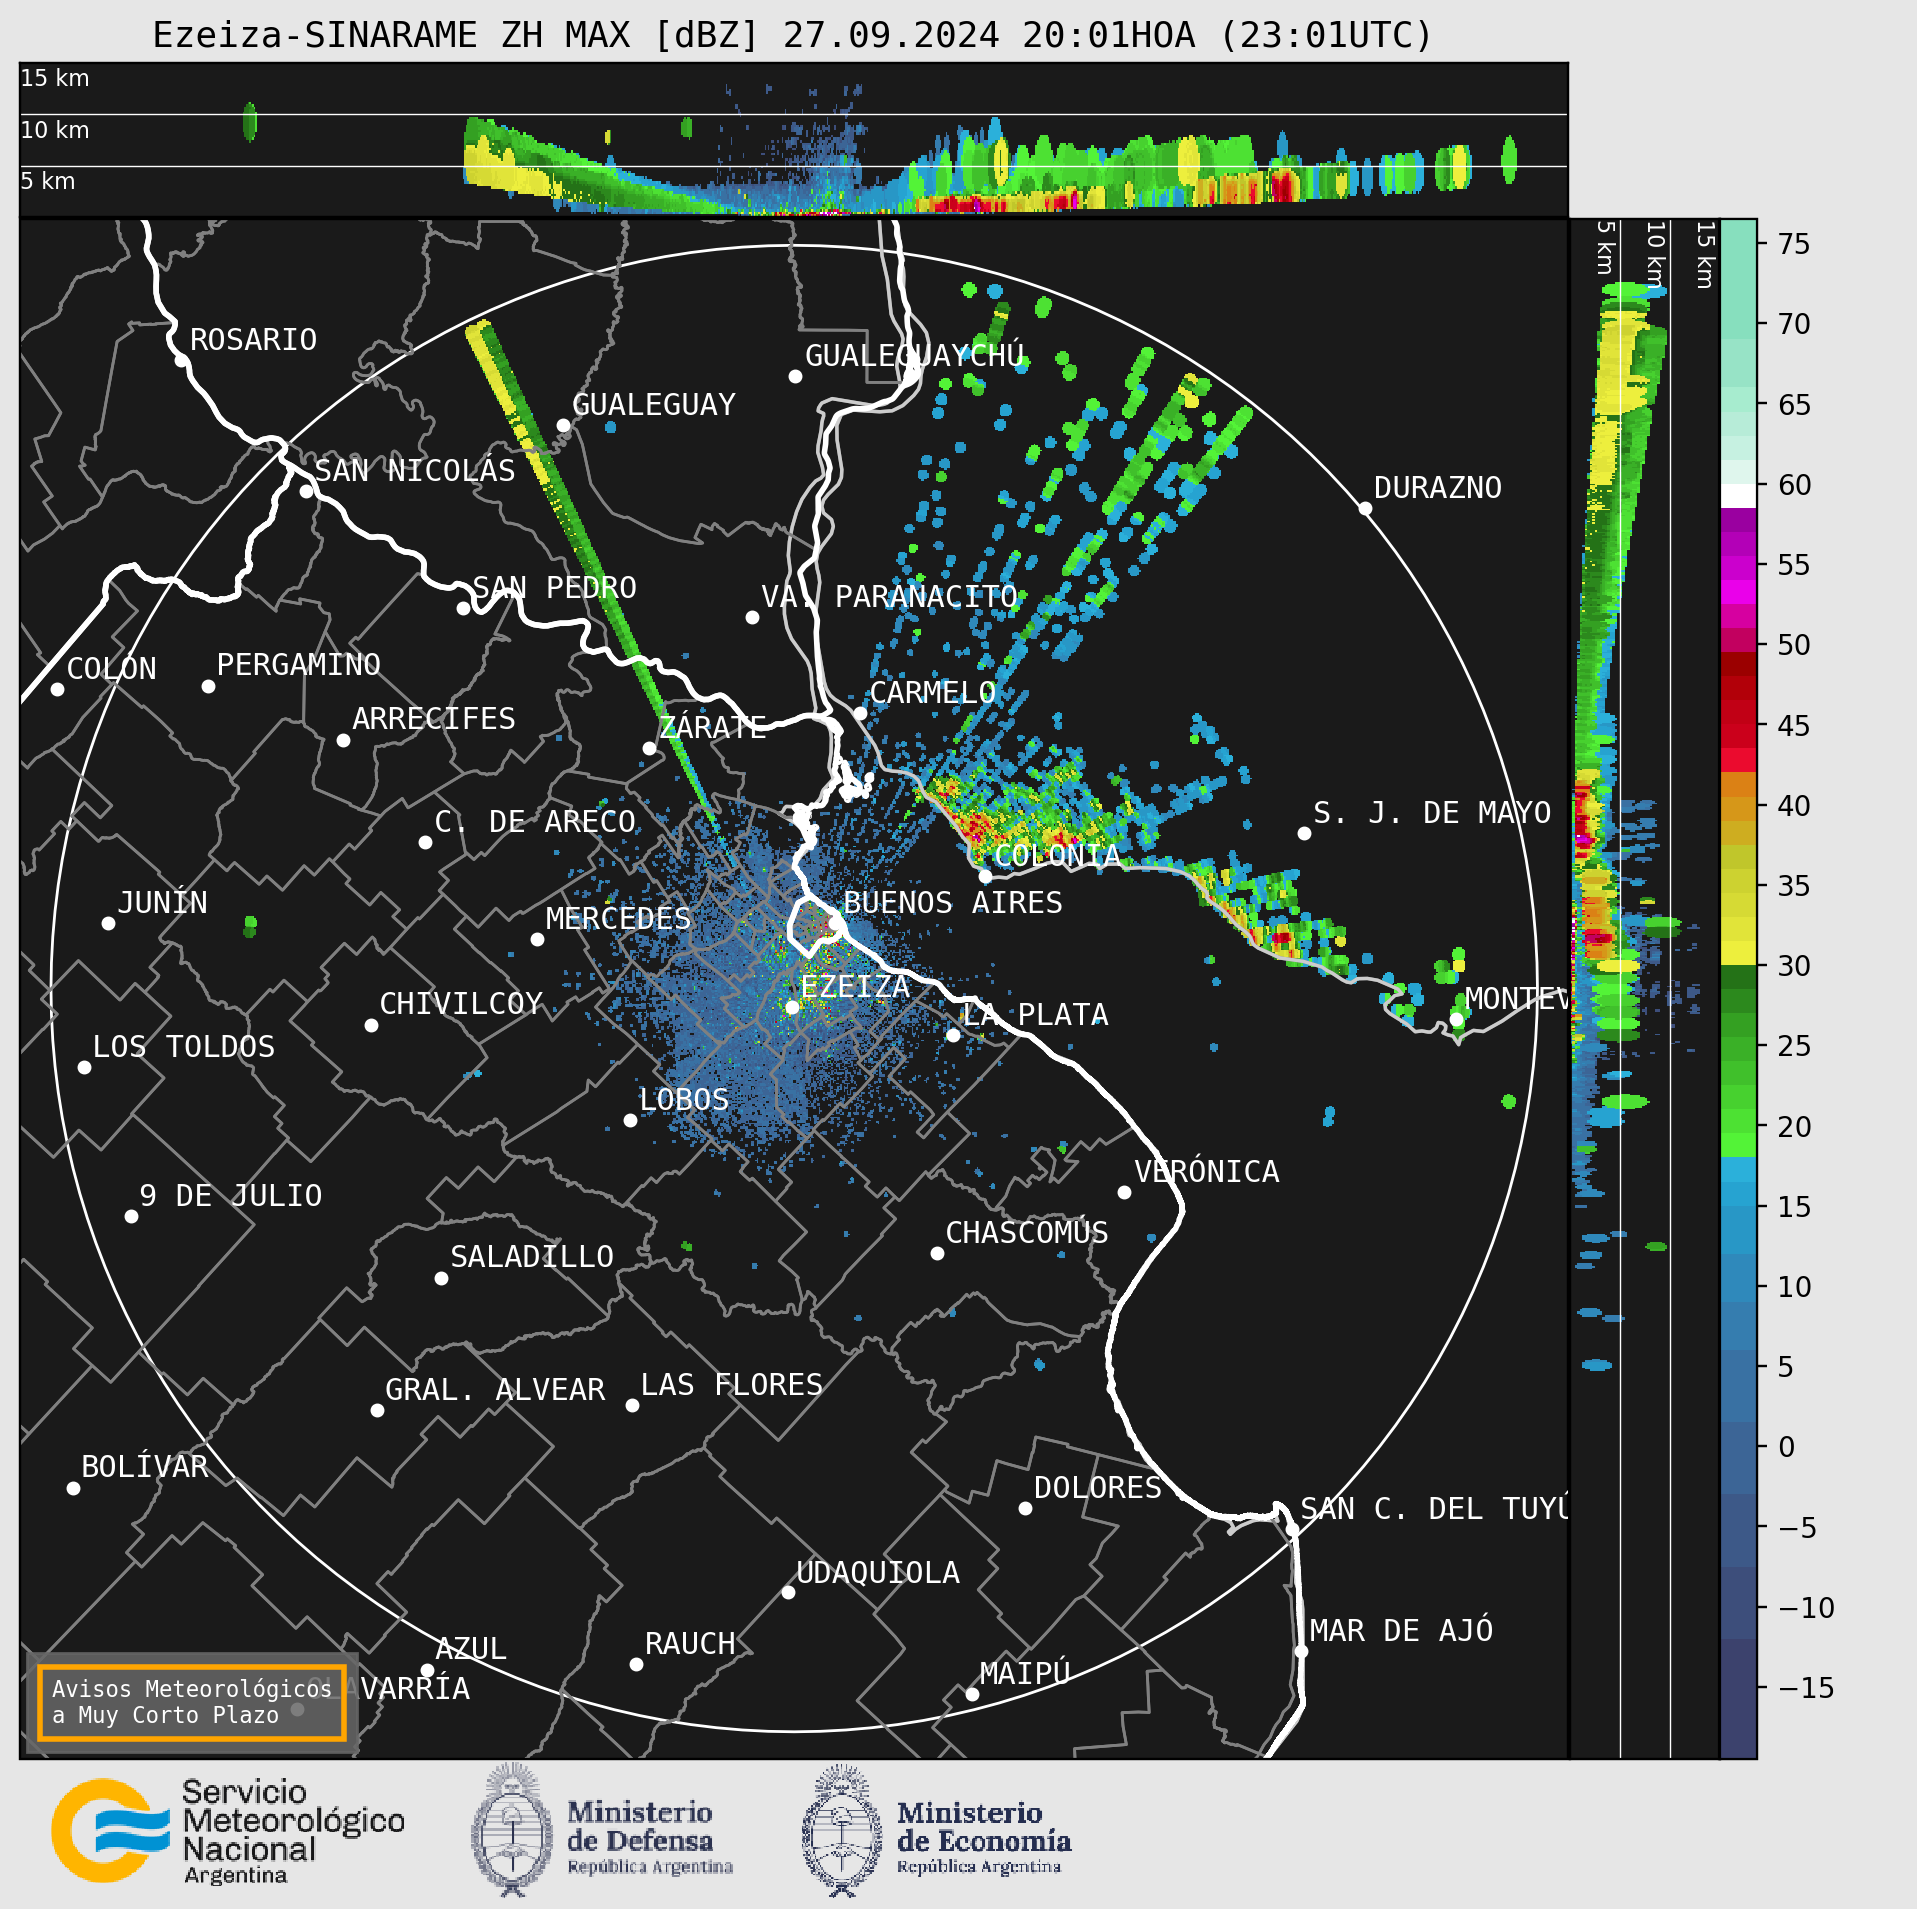Click the Avisos Meteorológicos a Muy Corto Plazo box

coord(191,1702)
